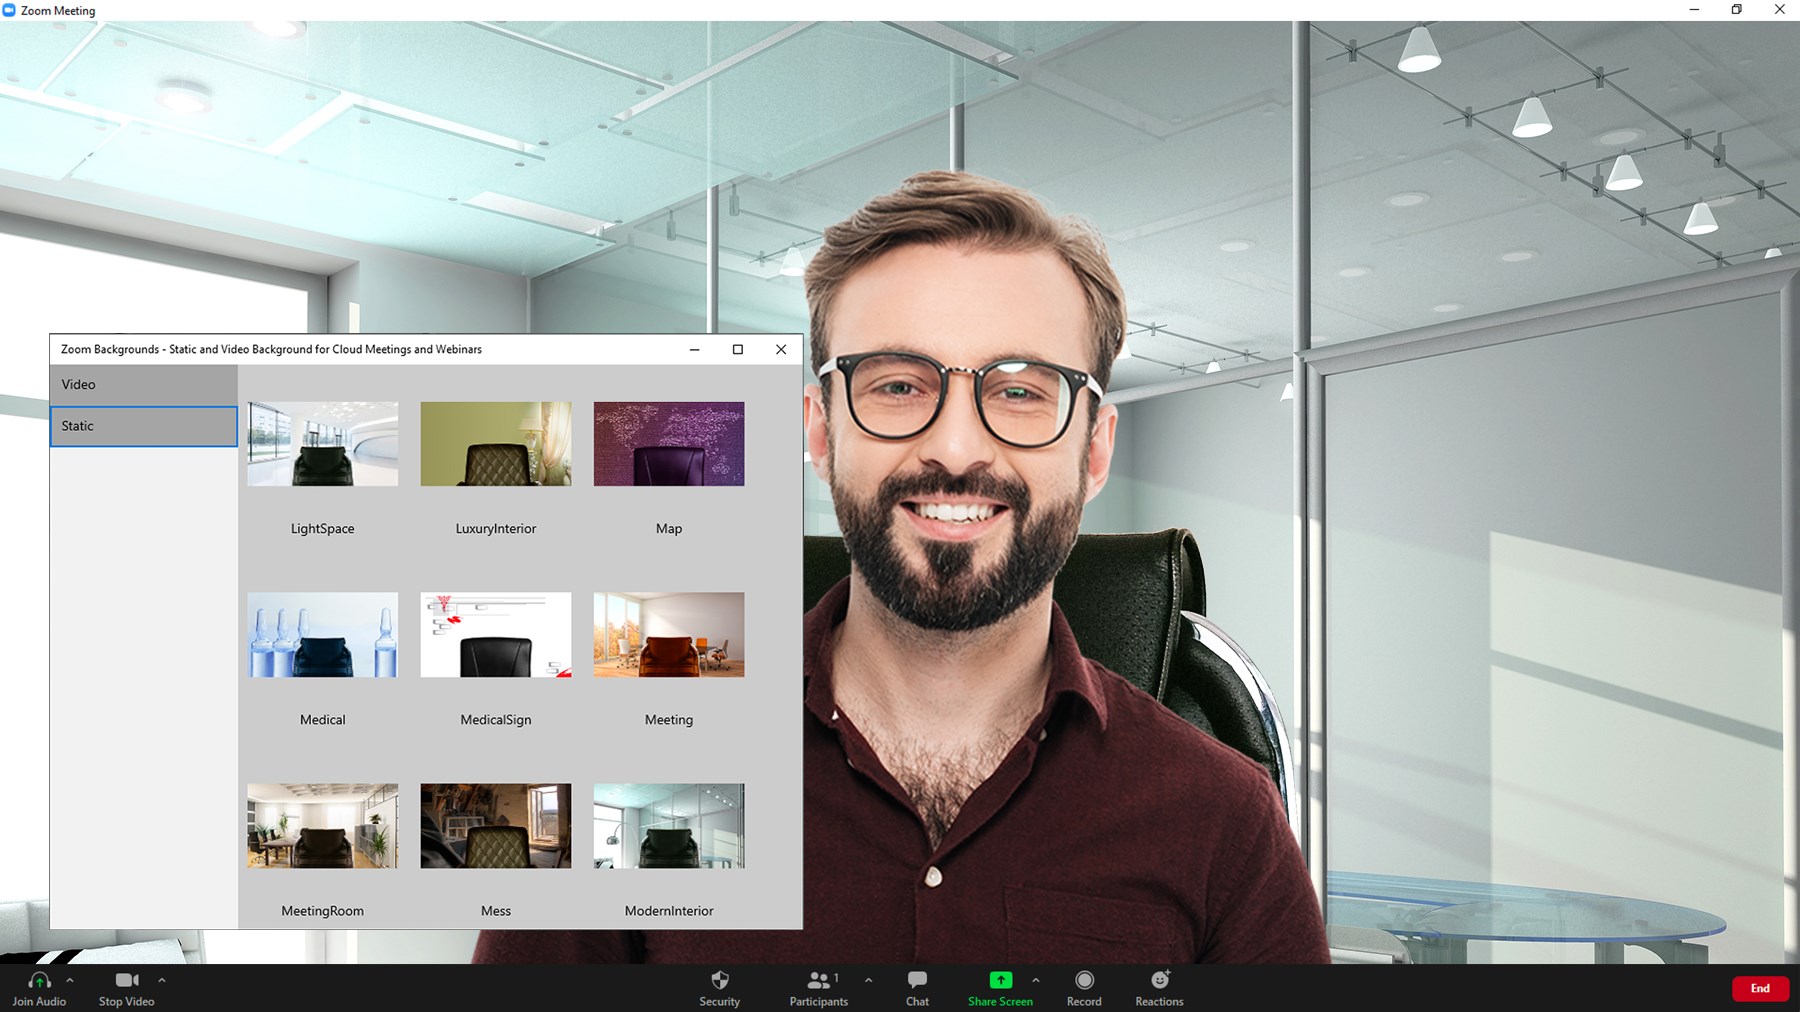Close the Zoom Backgrounds window
Viewport: 1800px width, 1012px height.
(x=781, y=349)
